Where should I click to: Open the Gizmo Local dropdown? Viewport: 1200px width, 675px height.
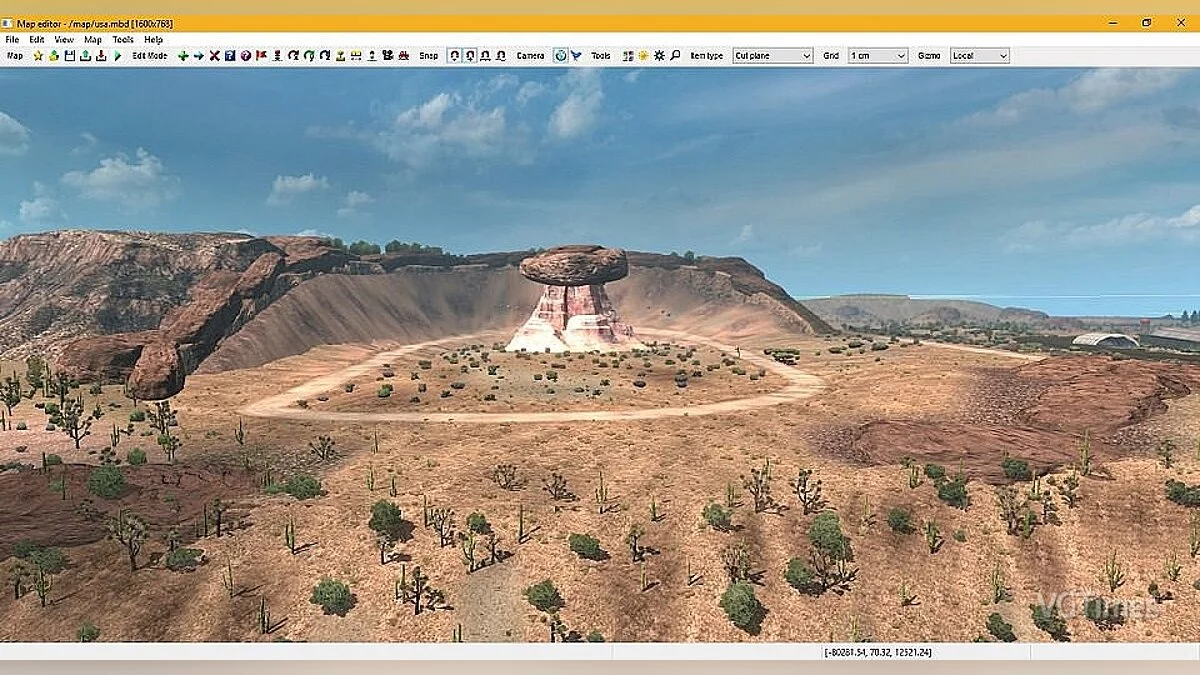[978, 56]
